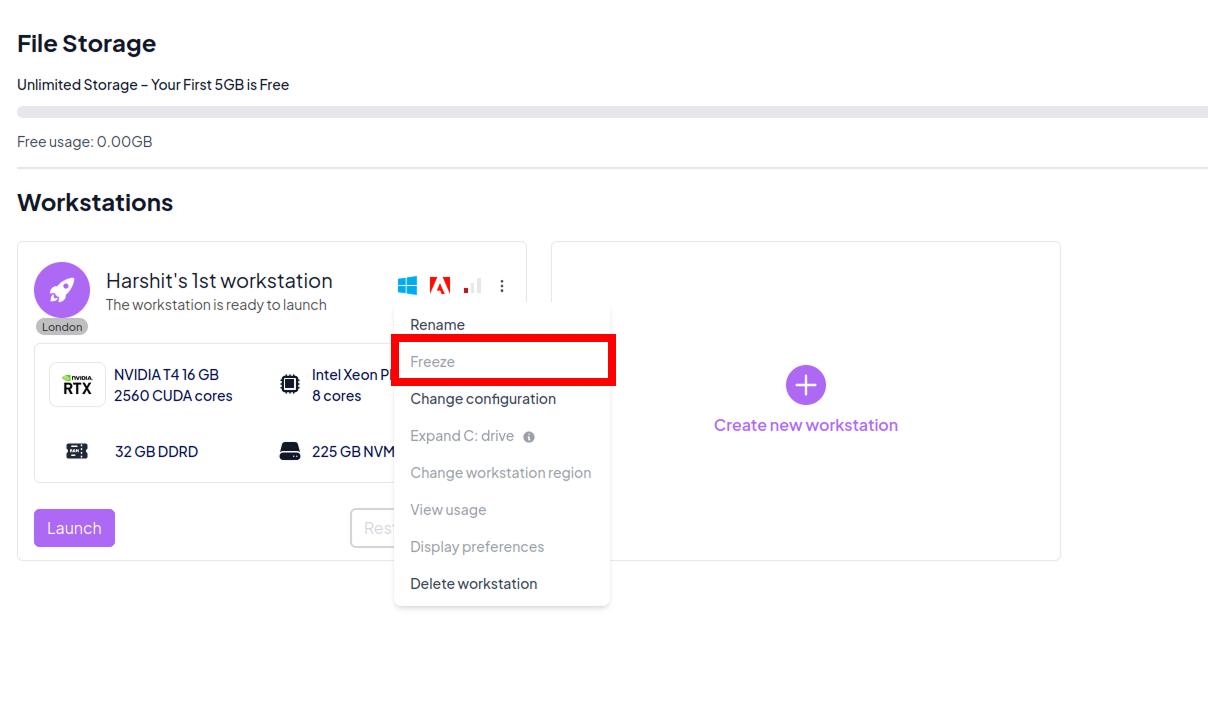Click the Adobe logo icon

[x=440, y=286]
